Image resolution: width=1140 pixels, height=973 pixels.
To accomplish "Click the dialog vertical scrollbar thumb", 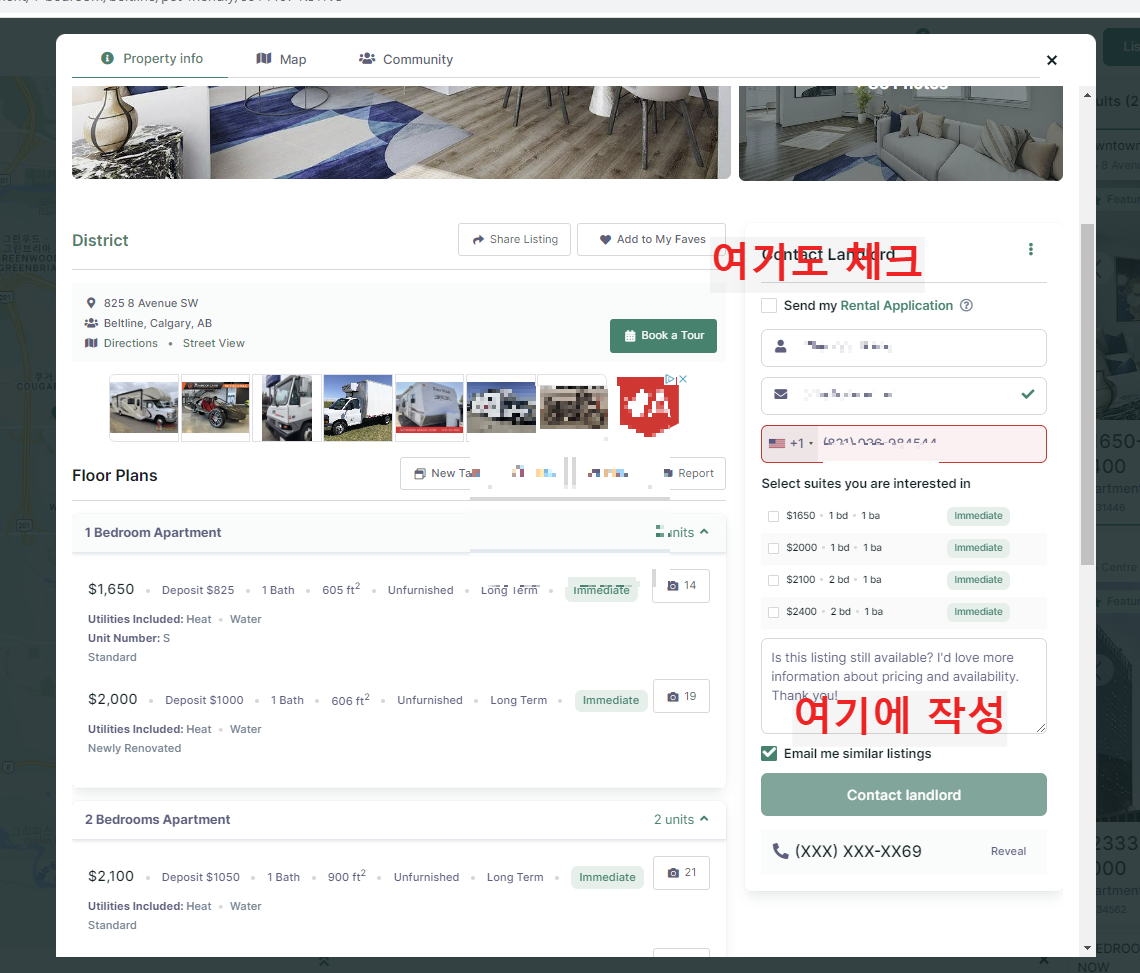I will click(1087, 394).
